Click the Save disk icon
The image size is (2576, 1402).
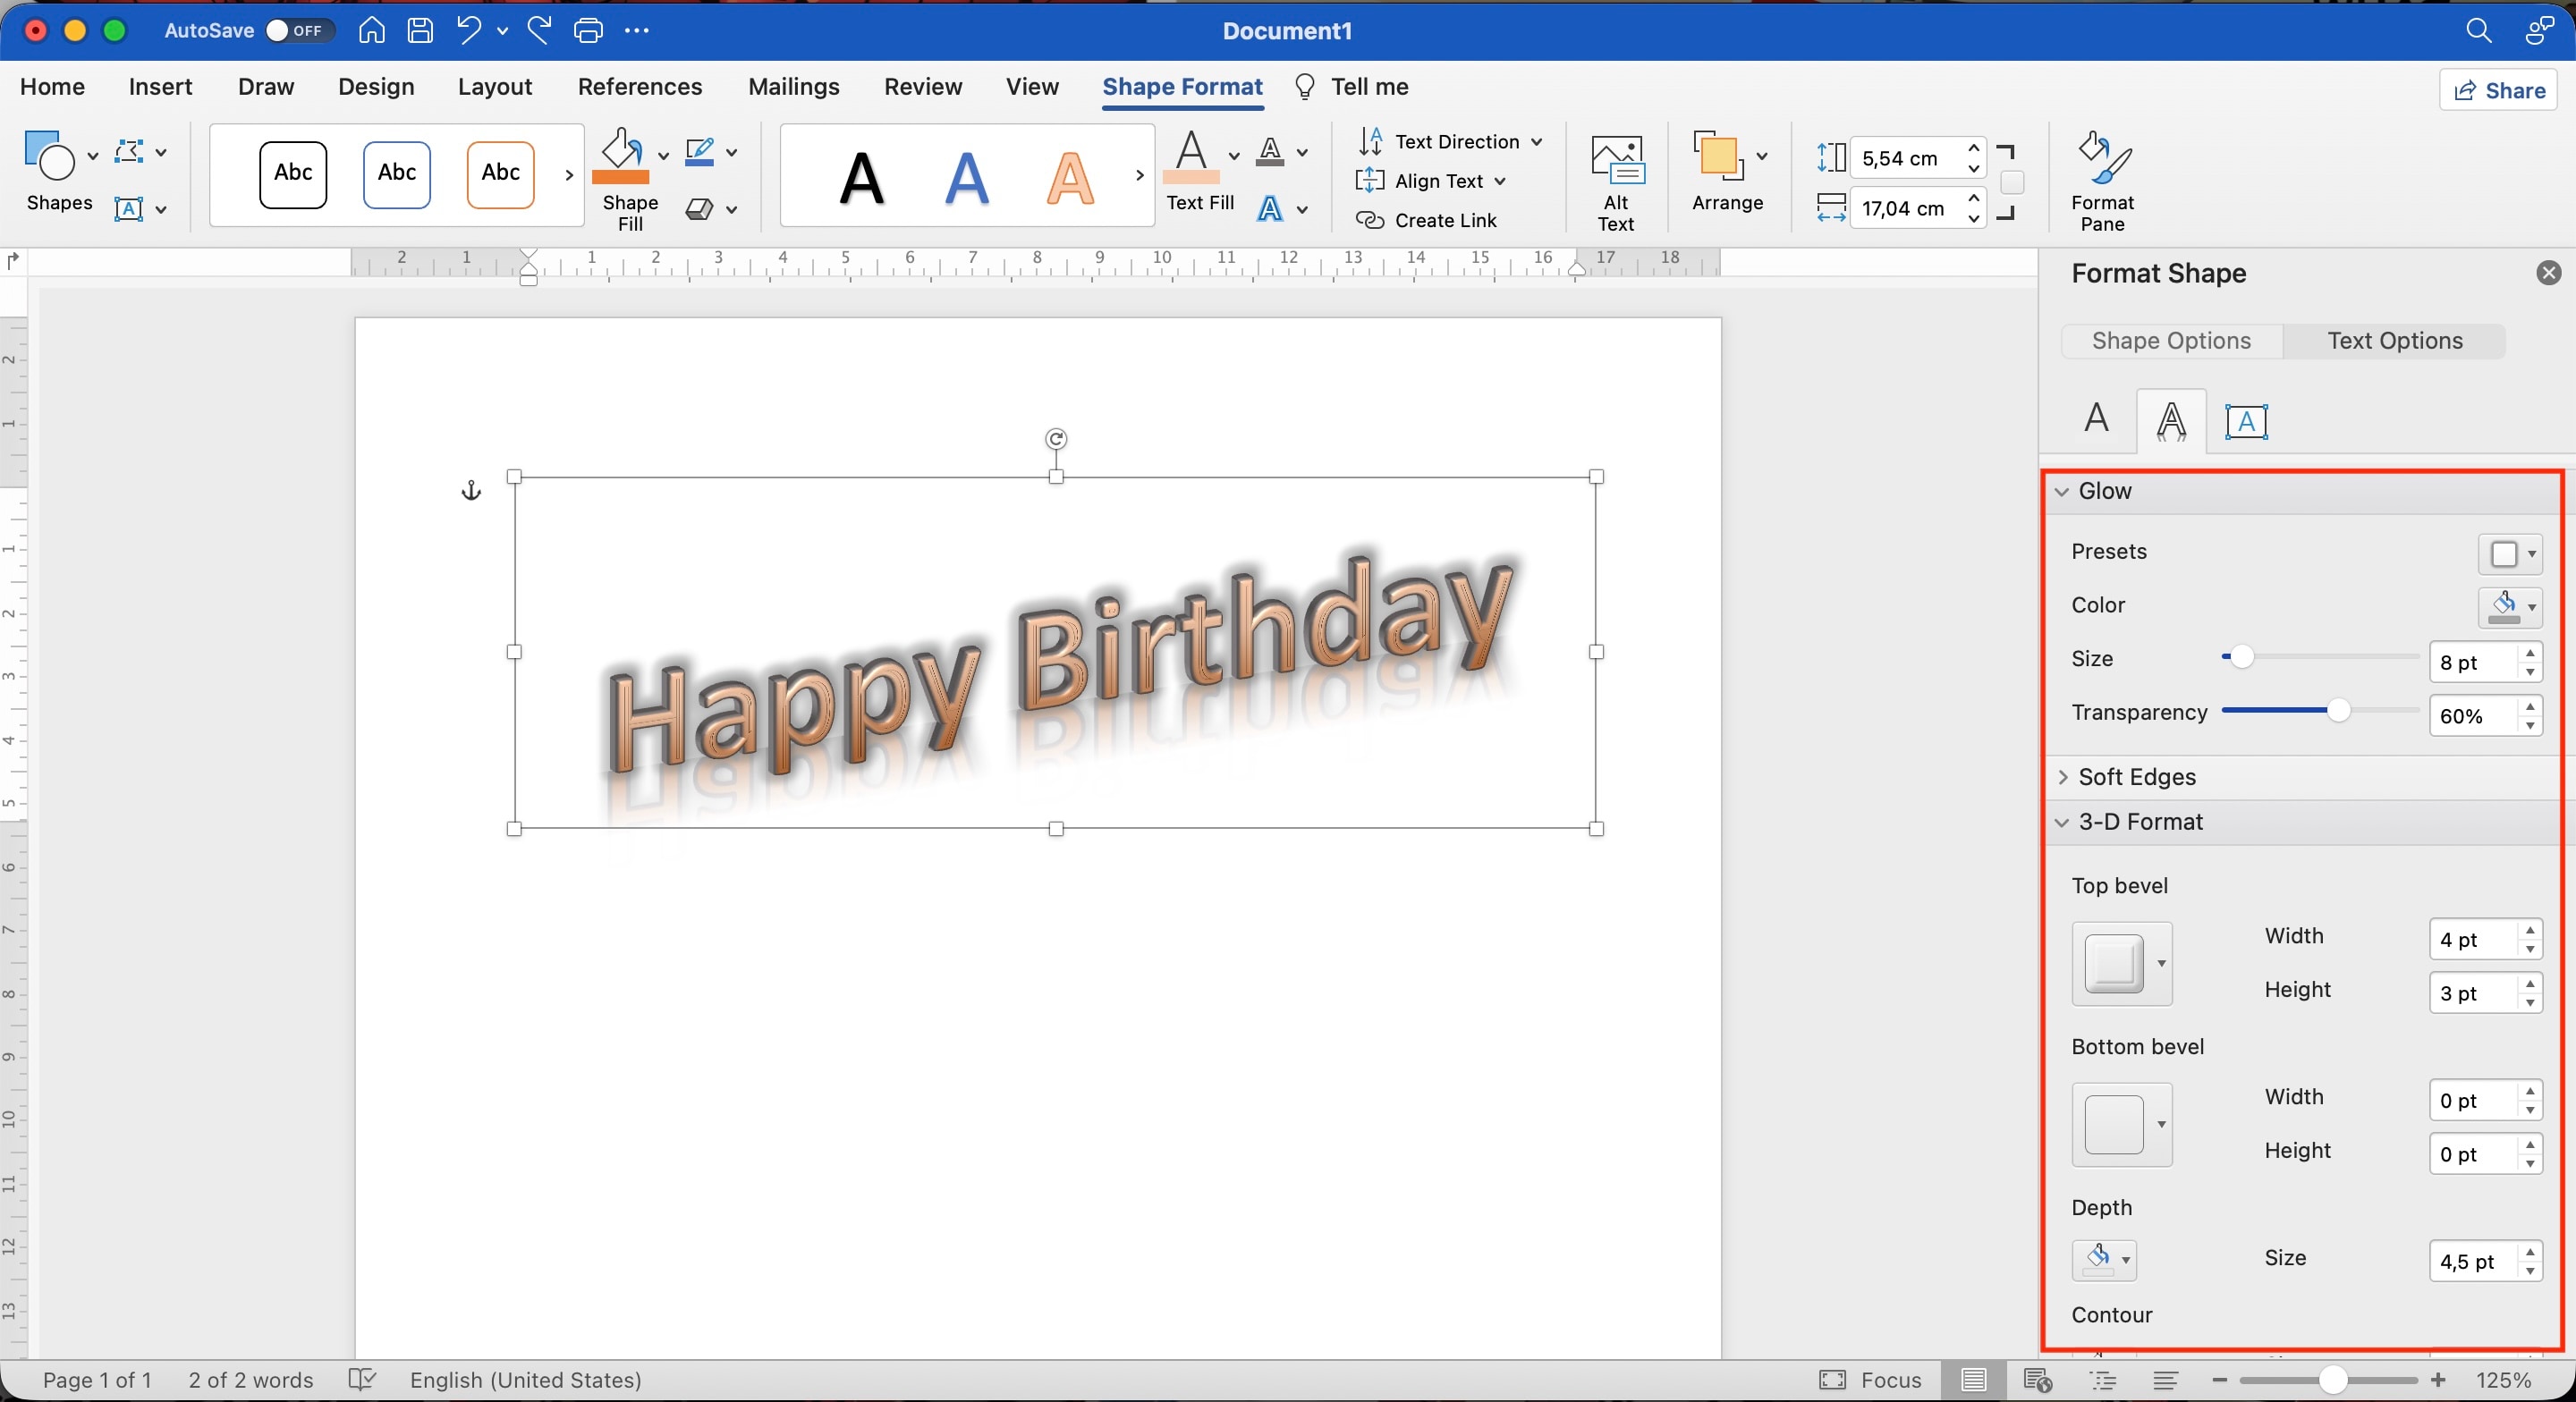pyautogui.click(x=420, y=30)
